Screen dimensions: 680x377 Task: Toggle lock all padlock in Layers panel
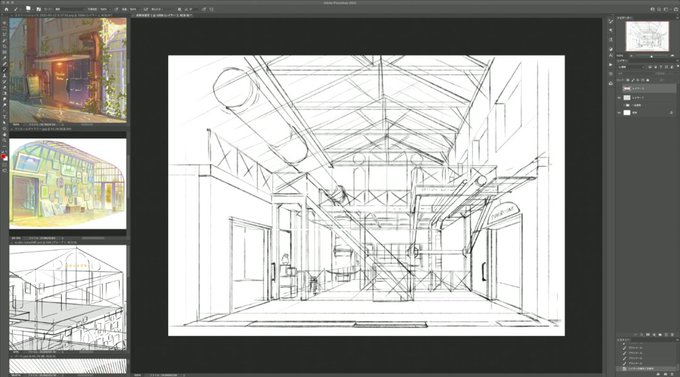(x=647, y=80)
